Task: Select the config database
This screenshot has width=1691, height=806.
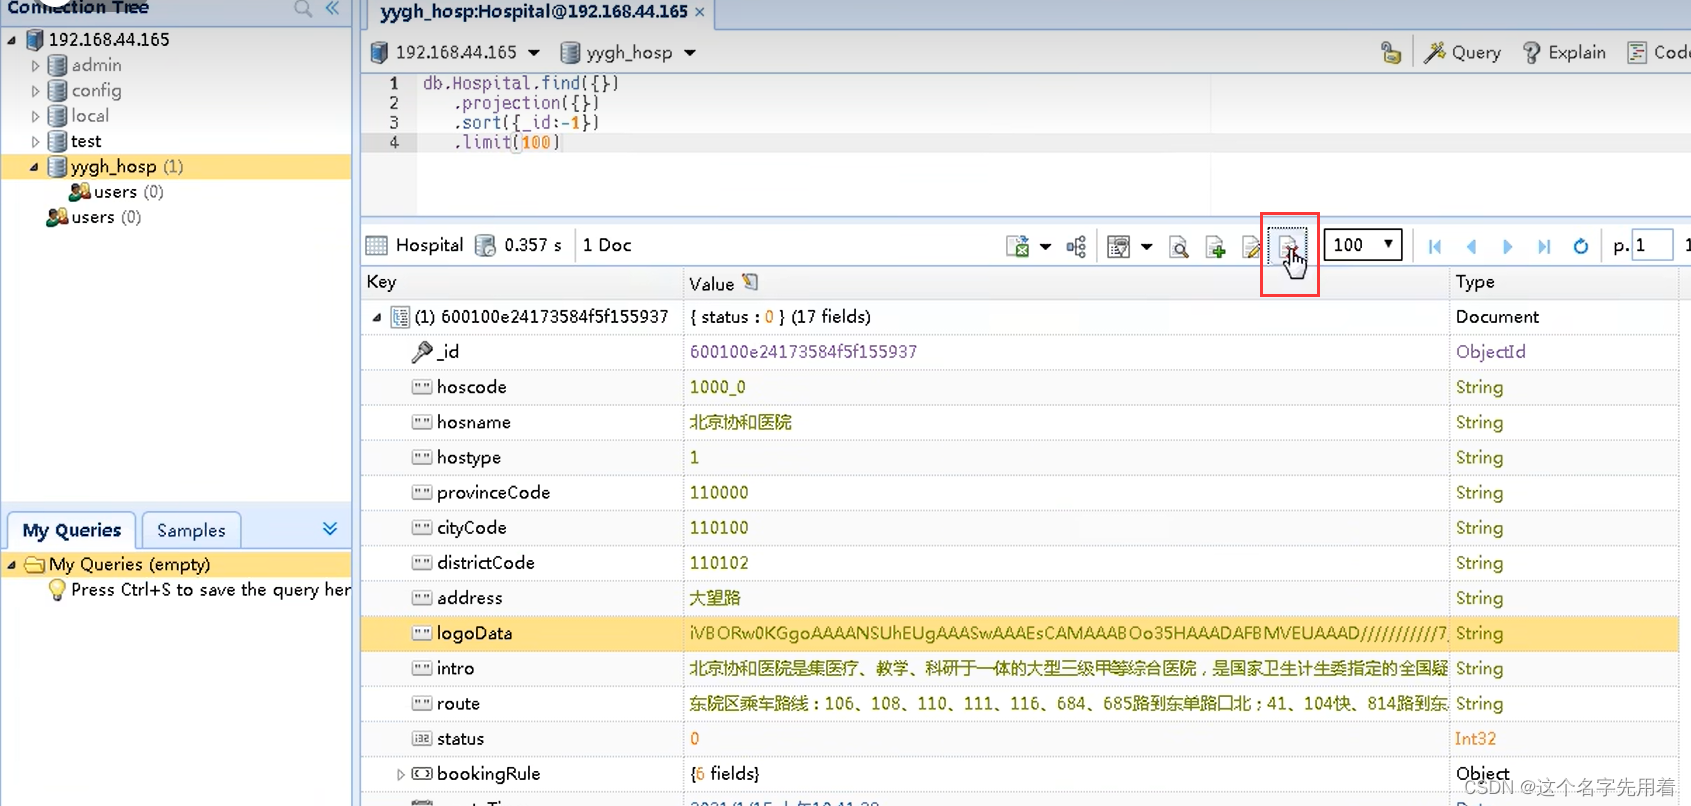Action: (x=96, y=90)
